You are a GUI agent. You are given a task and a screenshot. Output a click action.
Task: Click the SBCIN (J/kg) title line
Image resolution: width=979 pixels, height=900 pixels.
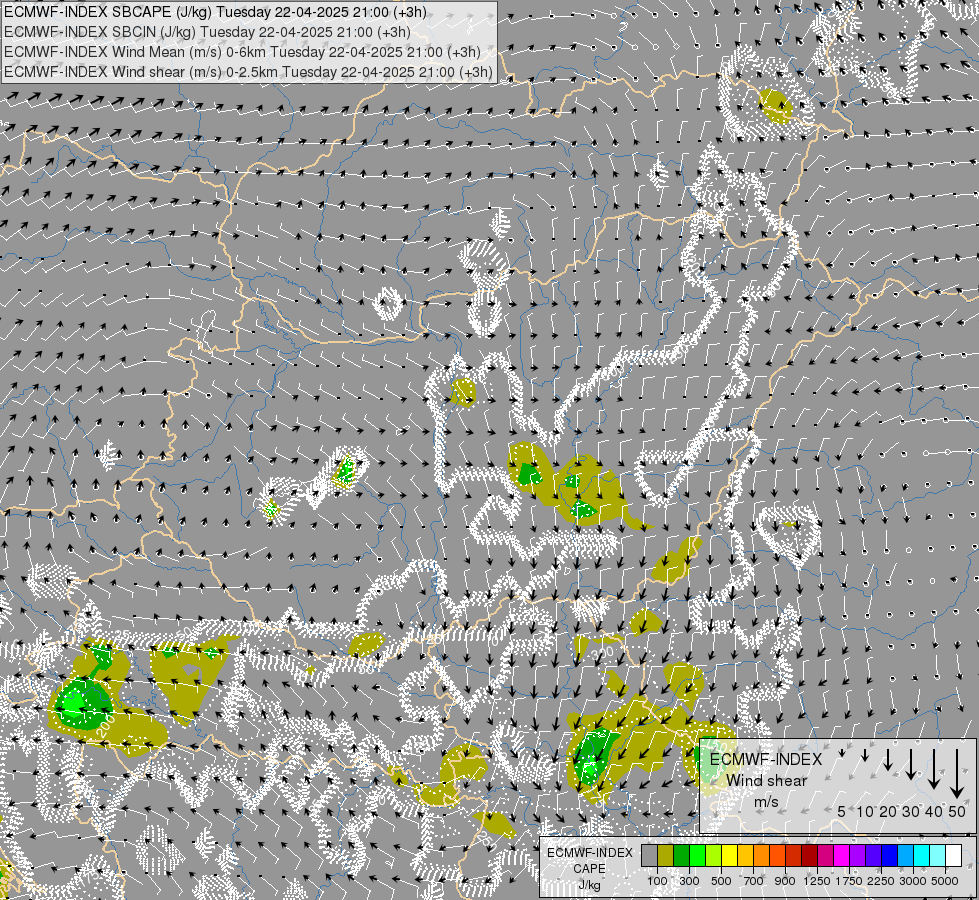[x=207, y=32]
